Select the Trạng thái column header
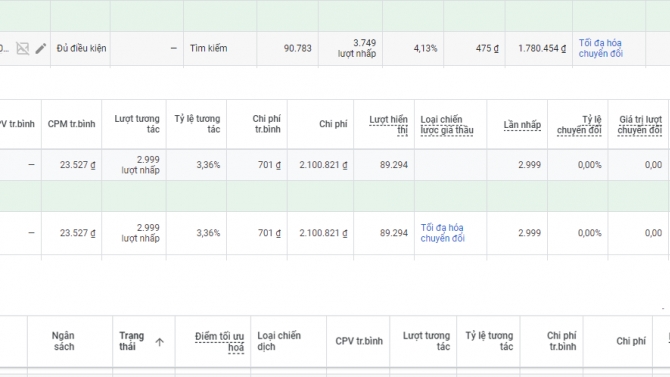 point(132,341)
